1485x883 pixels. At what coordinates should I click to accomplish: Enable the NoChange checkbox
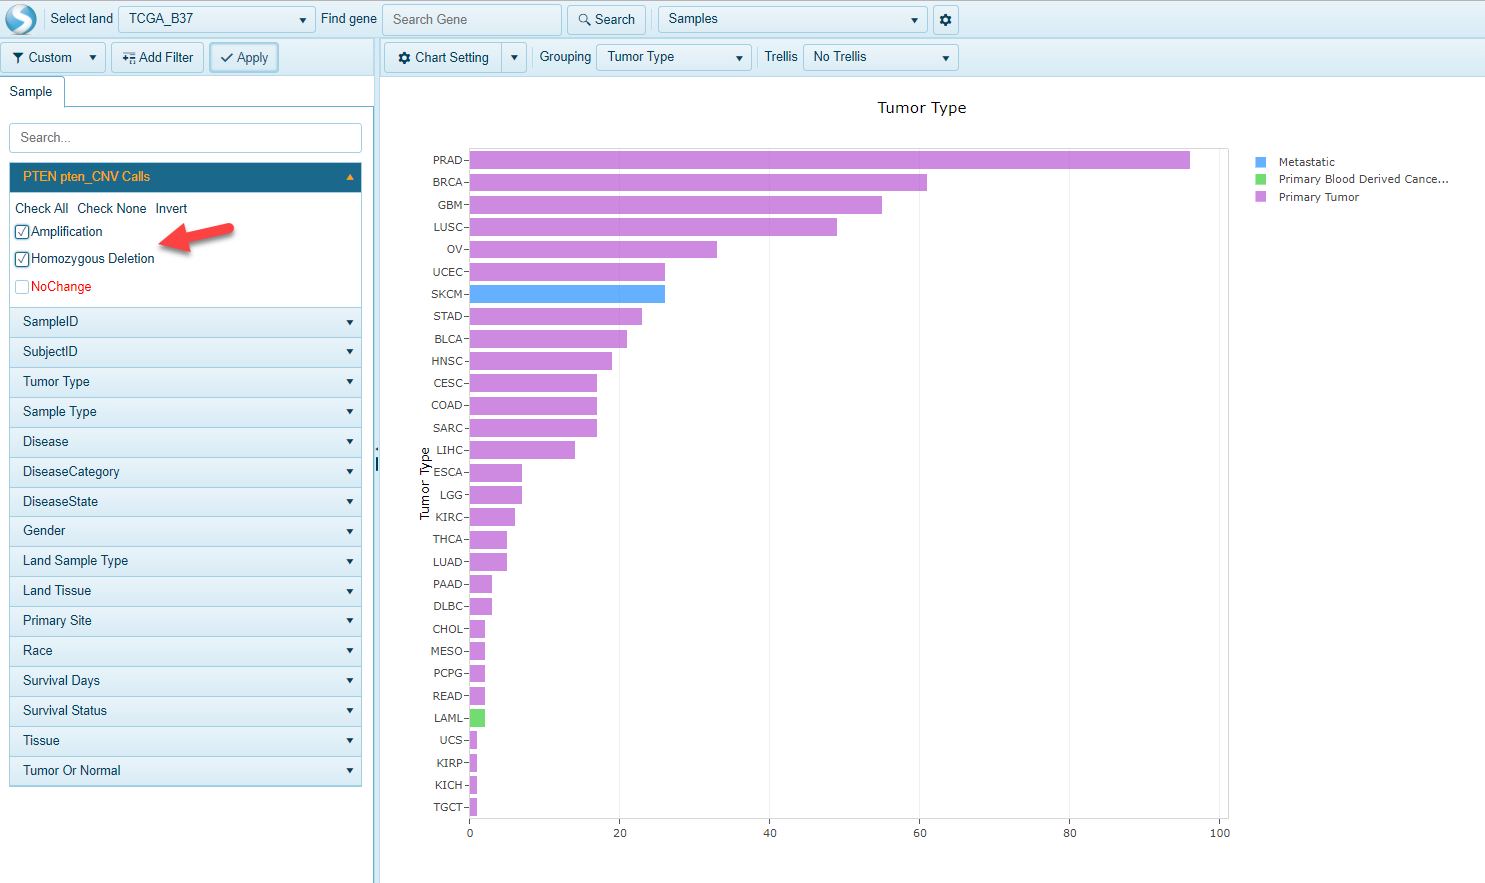[x=22, y=287]
